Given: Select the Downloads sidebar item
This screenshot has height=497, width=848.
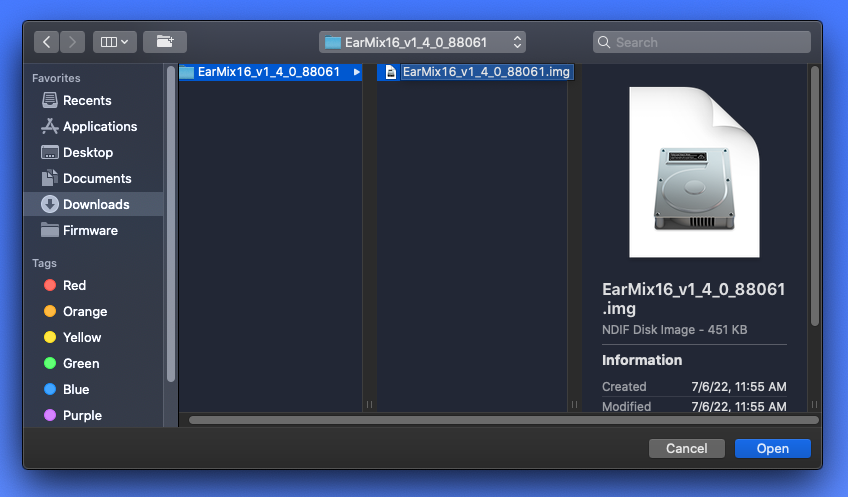Looking at the screenshot, I should pyautogui.click(x=94, y=204).
